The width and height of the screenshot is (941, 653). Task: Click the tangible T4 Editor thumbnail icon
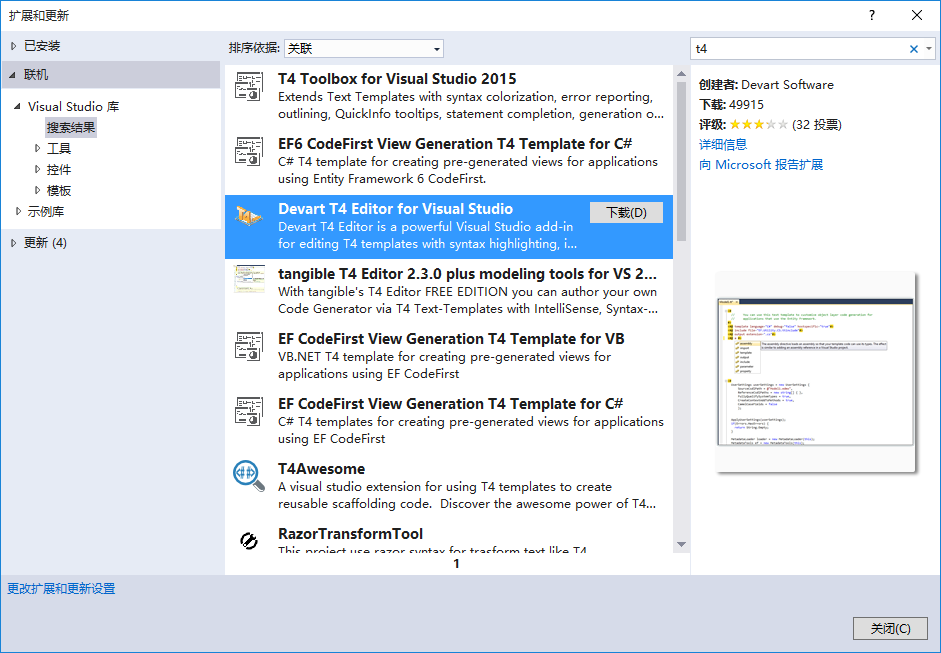pyautogui.click(x=248, y=278)
